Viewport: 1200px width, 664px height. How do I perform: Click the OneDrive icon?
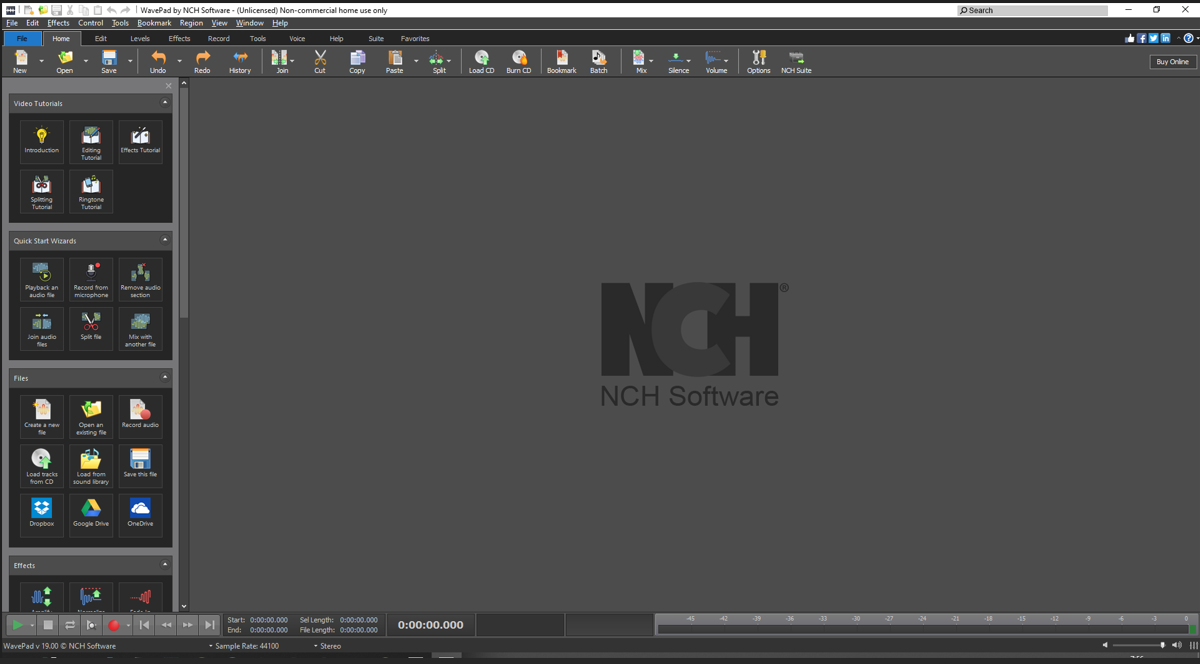coord(140,515)
